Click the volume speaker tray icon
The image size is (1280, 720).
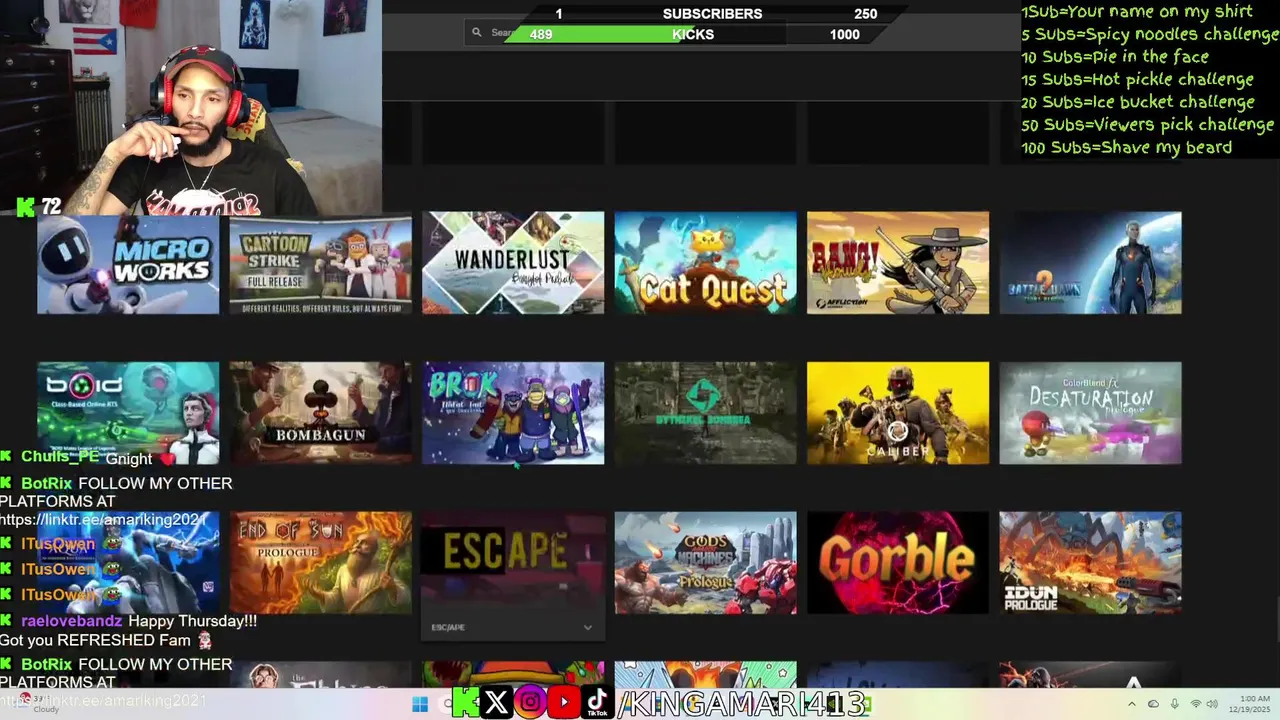pyautogui.click(x=1214, y=704)
